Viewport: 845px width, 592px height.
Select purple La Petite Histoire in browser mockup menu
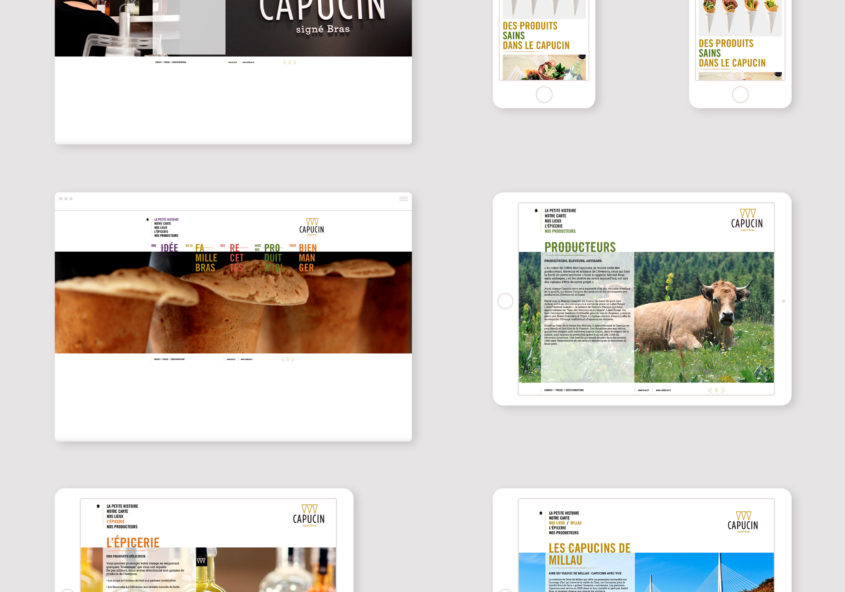(166, 220)
